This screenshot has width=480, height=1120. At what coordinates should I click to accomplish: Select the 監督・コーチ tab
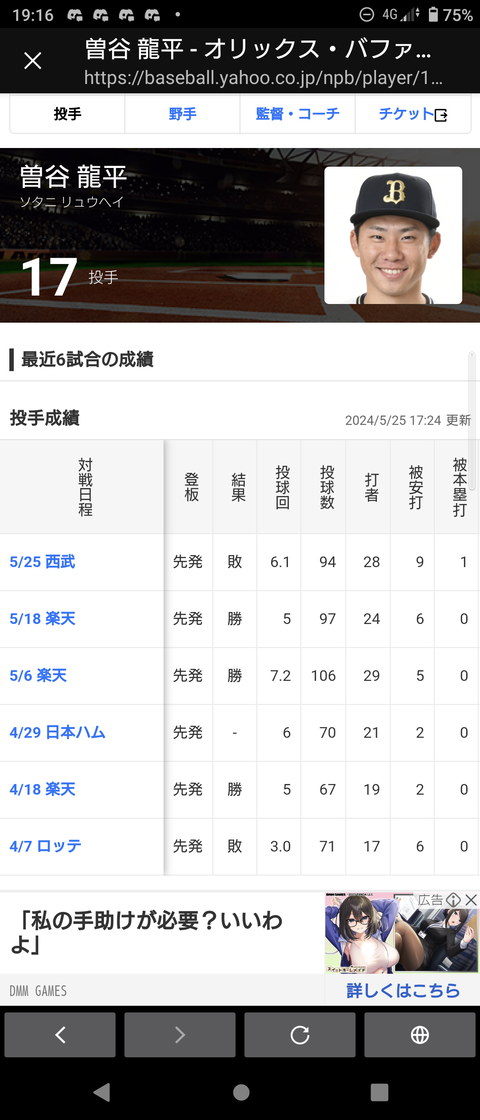[x=297, y=114]
